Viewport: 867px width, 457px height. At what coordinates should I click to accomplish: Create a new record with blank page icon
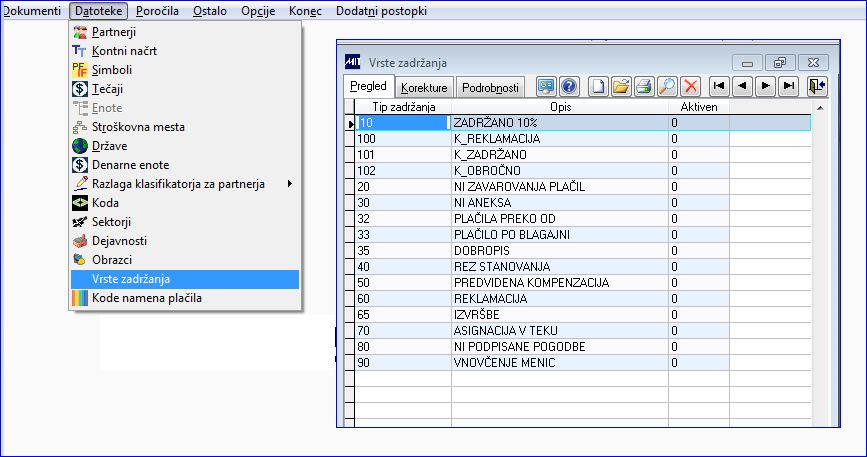coord(598,86)
